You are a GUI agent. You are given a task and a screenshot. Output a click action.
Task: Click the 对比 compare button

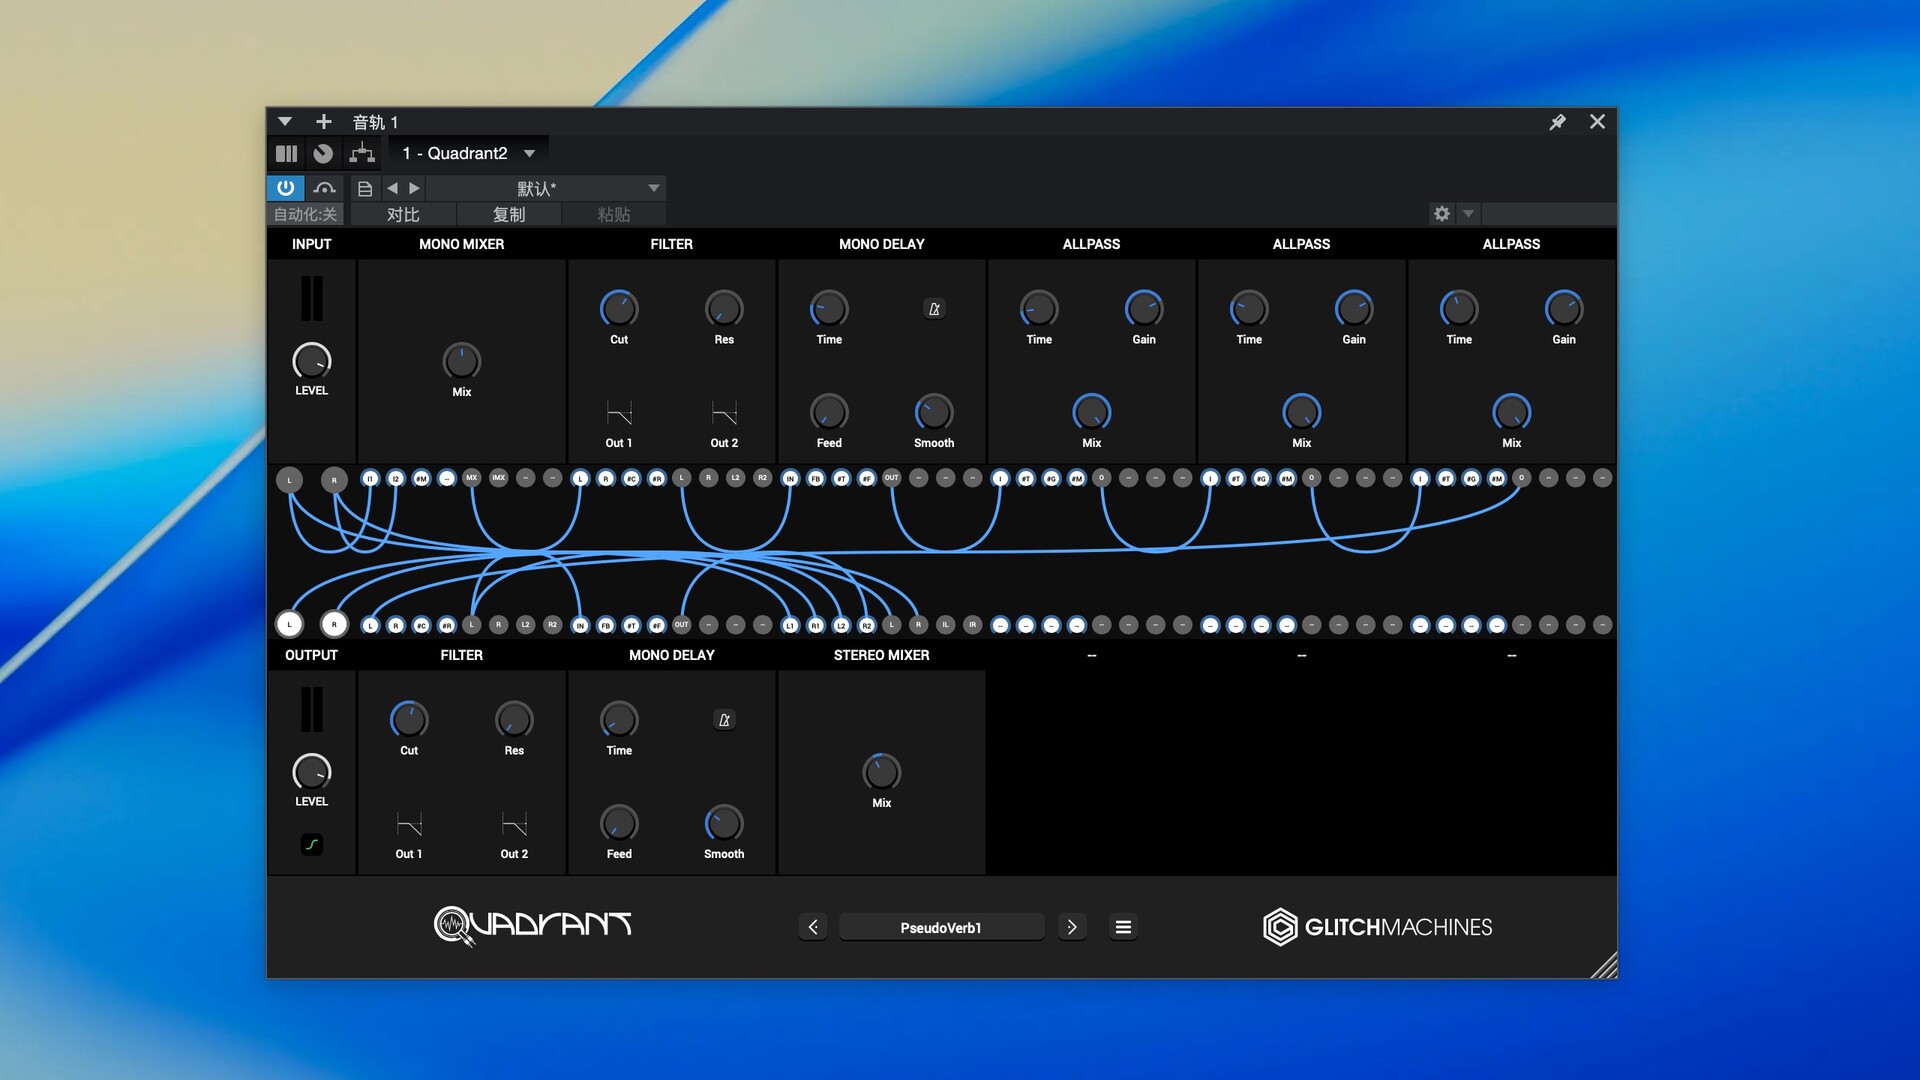point(403,214)
